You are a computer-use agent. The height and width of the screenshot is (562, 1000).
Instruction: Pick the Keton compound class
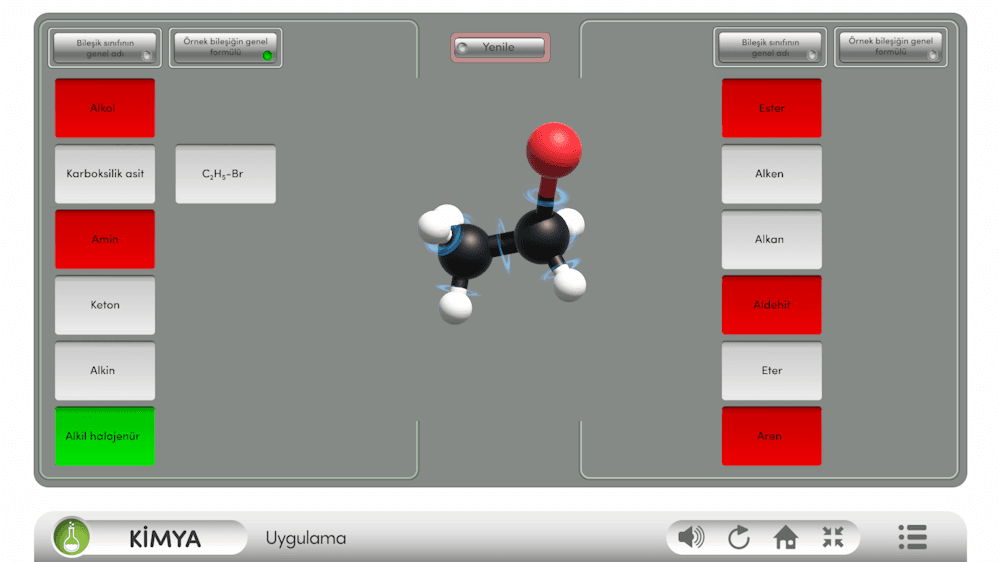tap(105, 305)
